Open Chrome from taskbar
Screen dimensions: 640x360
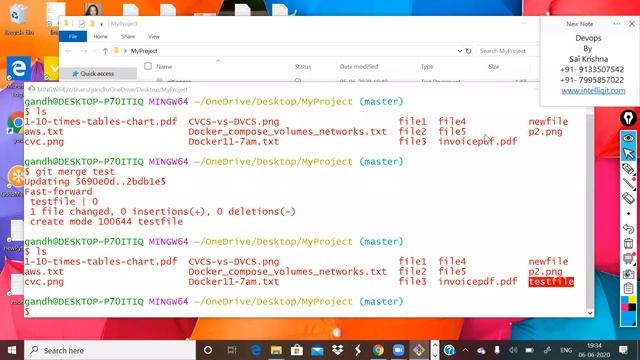click(378, 350)
